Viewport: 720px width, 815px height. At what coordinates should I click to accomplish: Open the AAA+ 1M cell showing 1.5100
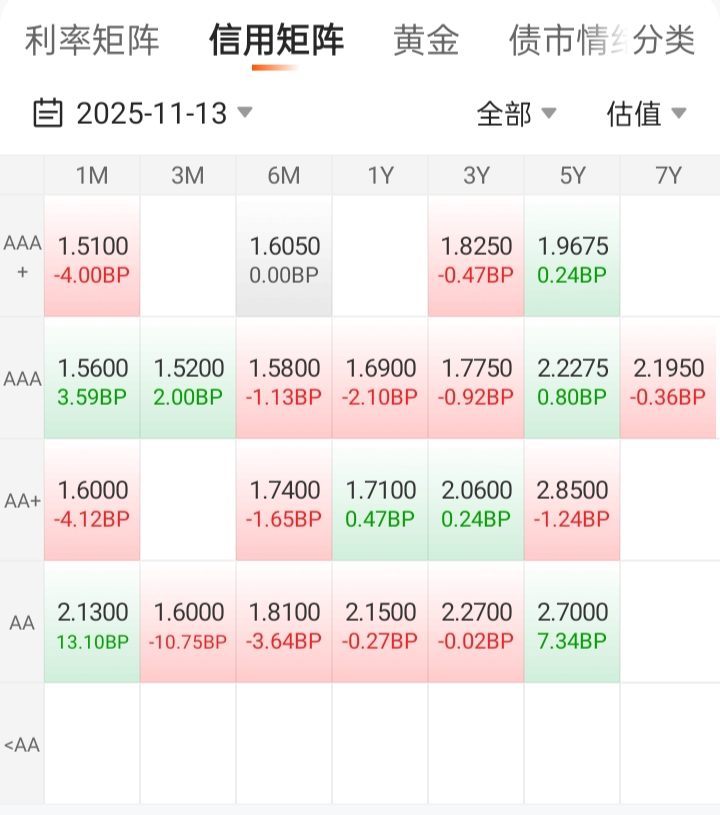tap(93, 257)
